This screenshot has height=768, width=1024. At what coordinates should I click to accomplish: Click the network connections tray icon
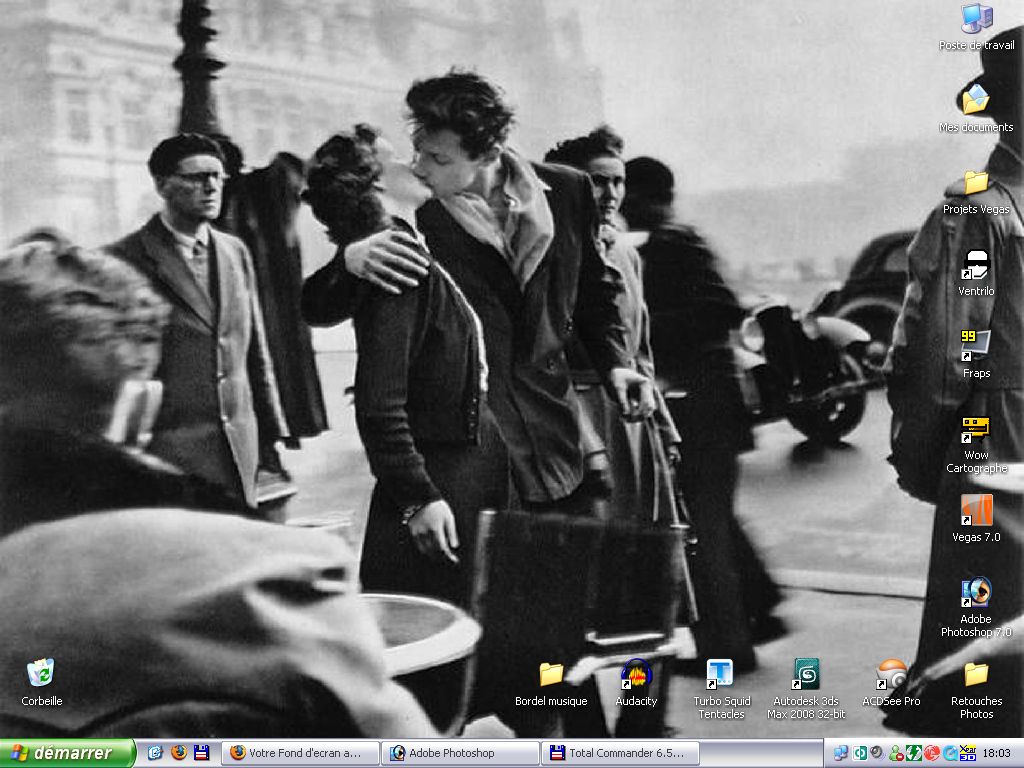pos(842,754)
